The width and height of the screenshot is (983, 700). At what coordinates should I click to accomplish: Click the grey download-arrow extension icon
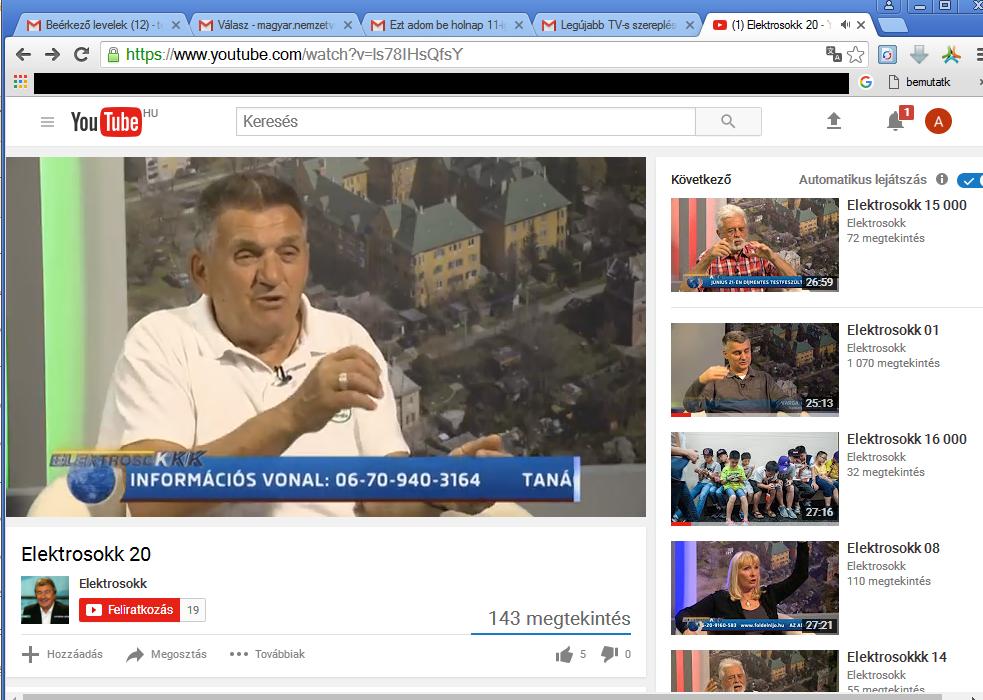point(918,55)
